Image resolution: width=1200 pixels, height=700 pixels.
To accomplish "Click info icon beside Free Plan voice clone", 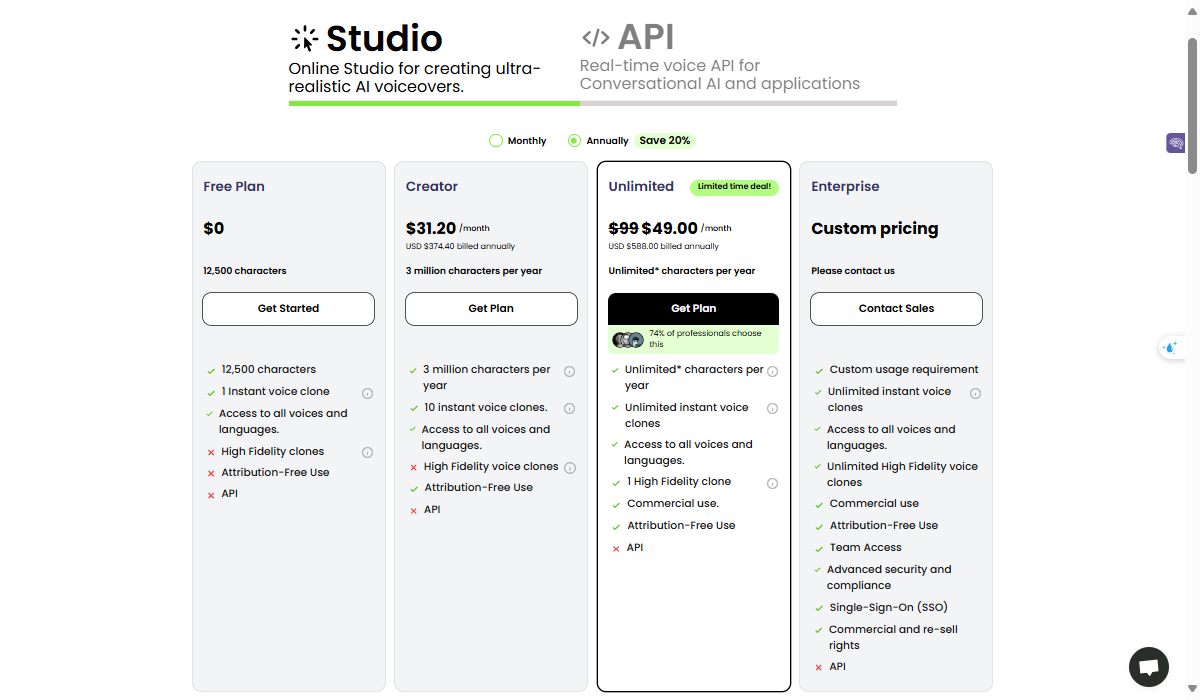I will point(367,393).
